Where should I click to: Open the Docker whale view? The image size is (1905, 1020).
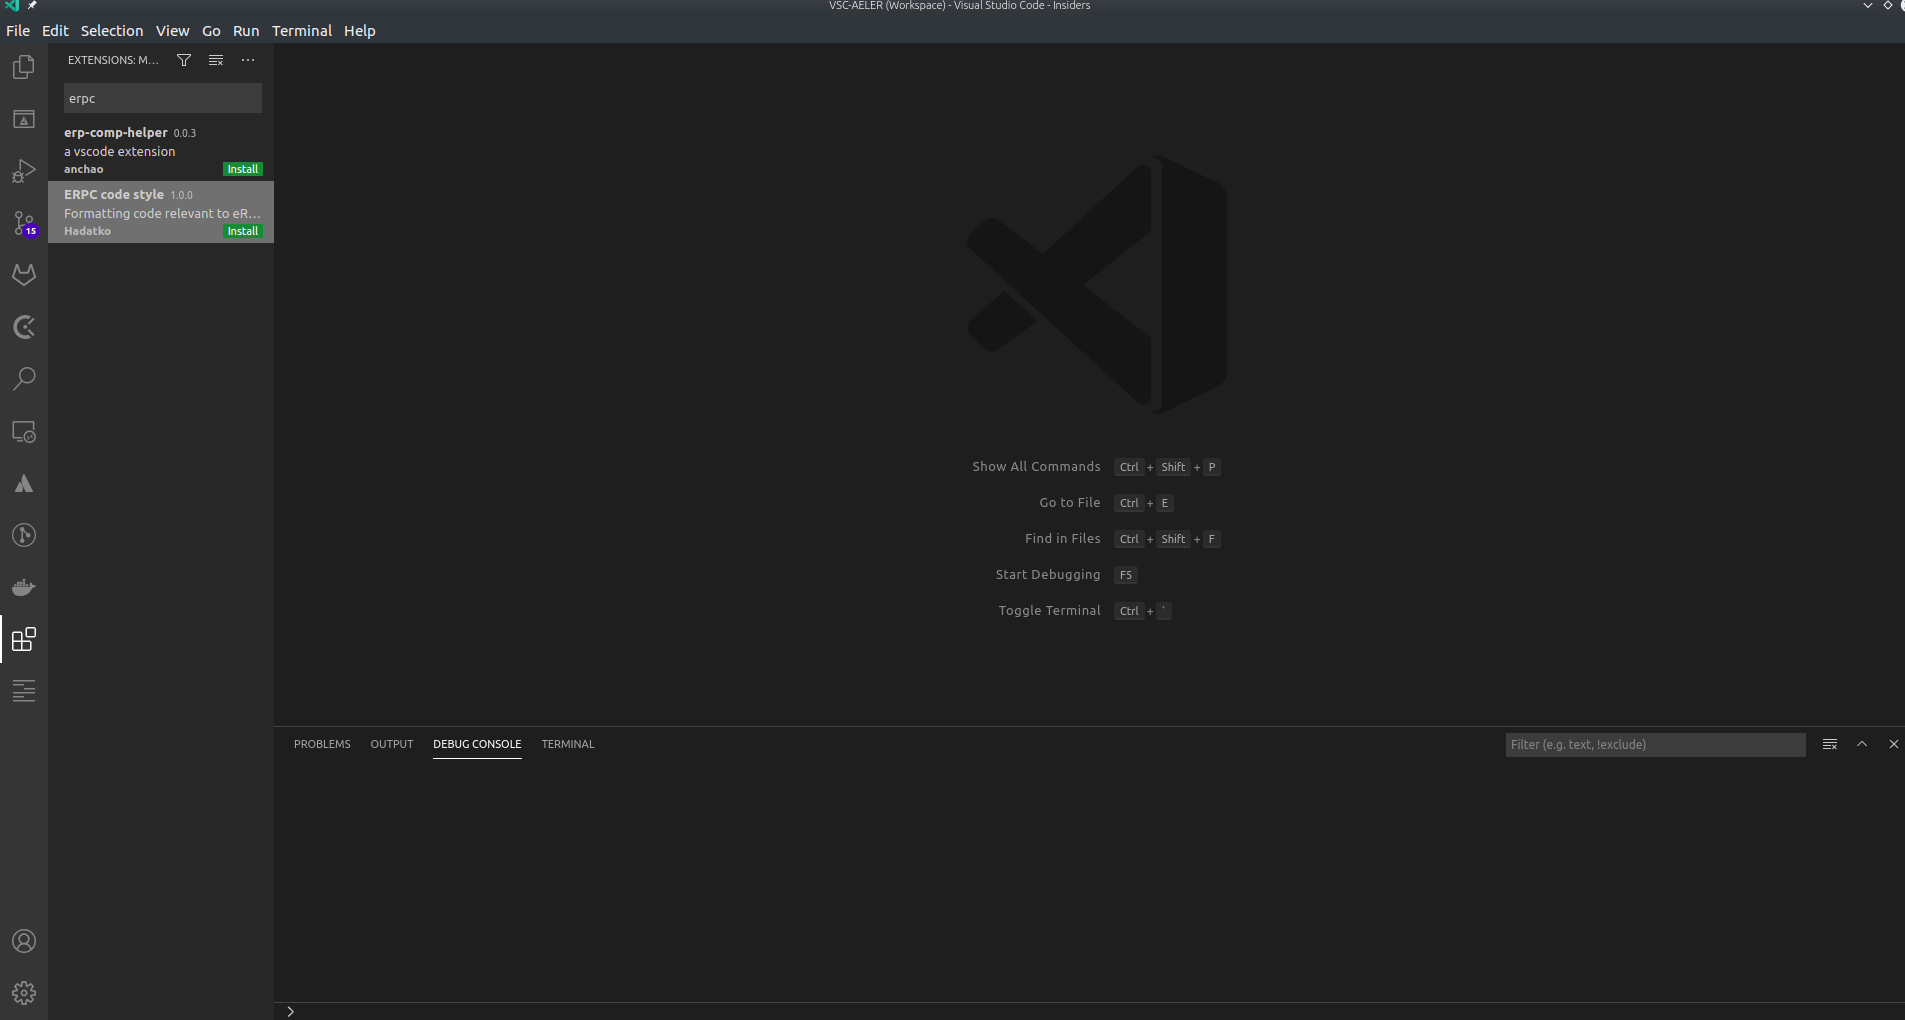click(x=24, y=587)
